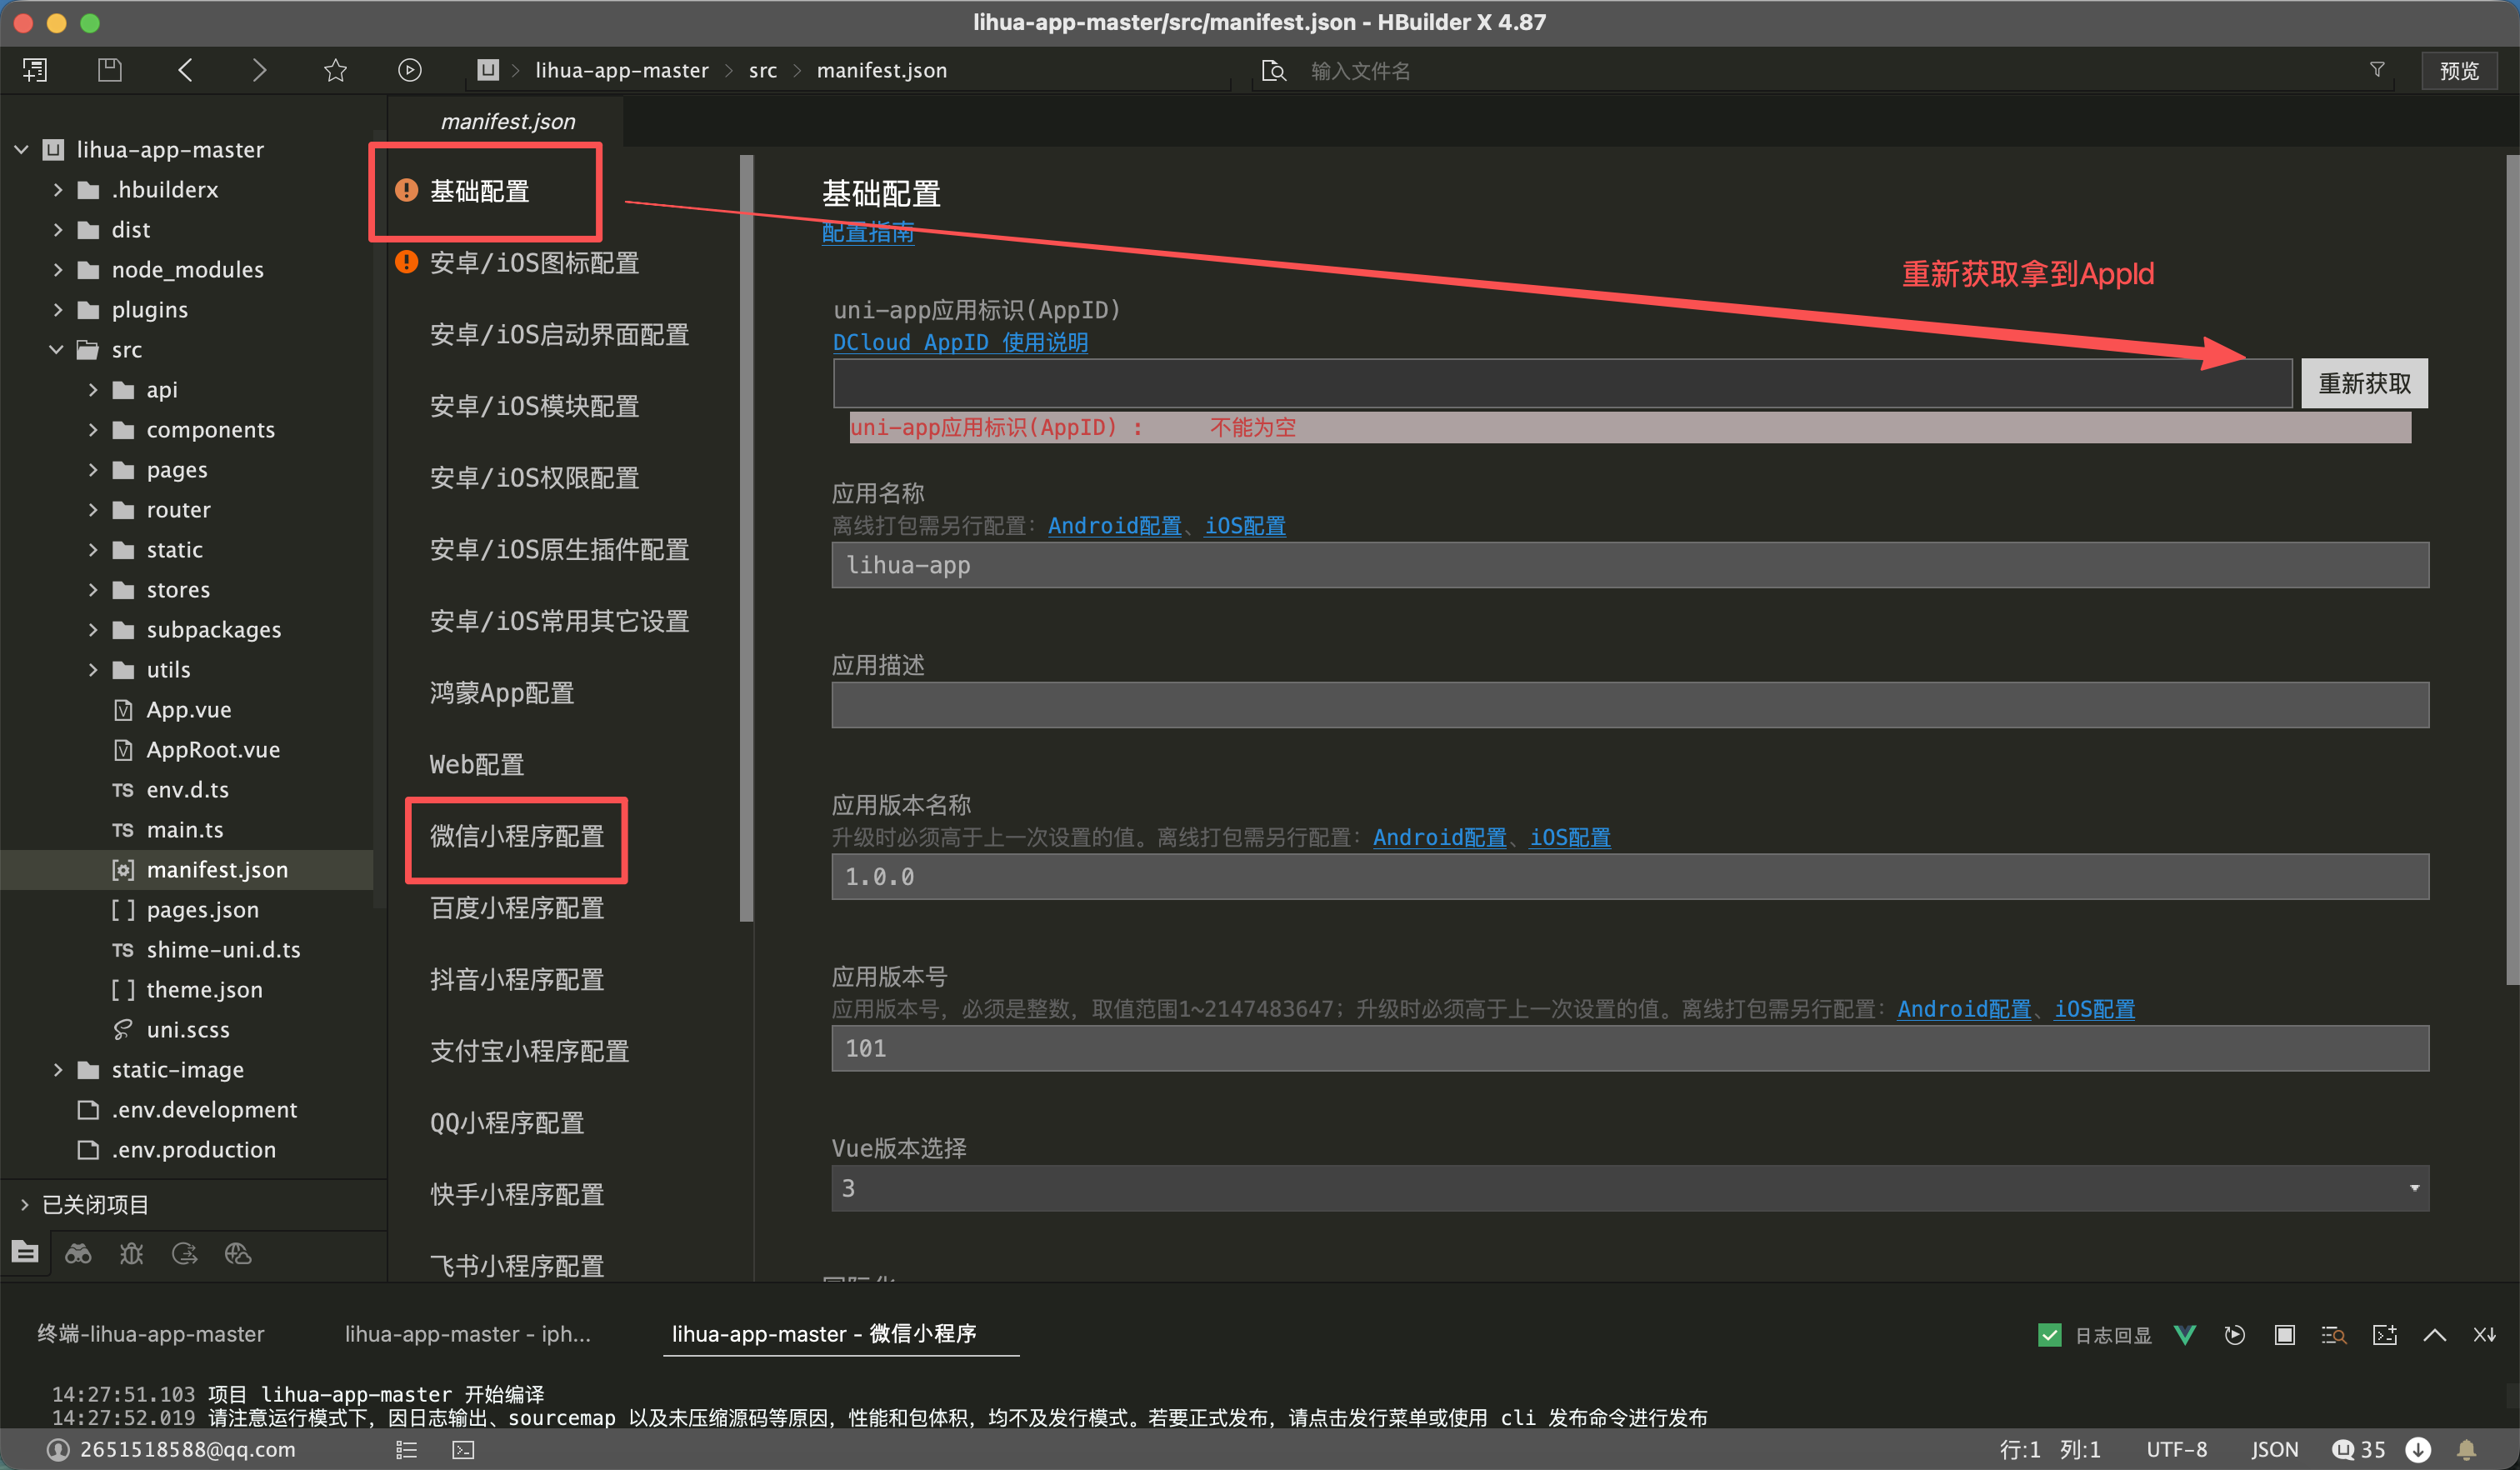Open the DCloud AppID 使用说明 link
Screen dimensions: 2520x1470
tap(960, 342)
